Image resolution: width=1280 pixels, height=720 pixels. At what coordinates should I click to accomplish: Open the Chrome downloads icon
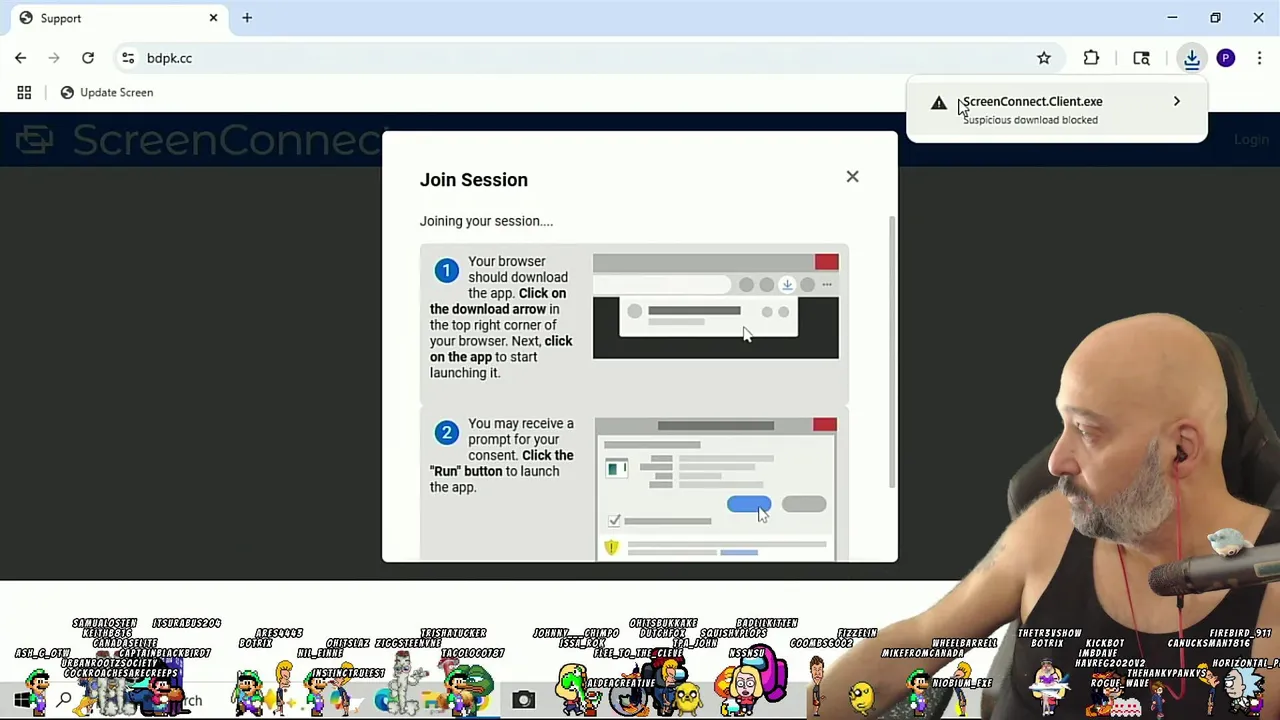coord(1191,58)
